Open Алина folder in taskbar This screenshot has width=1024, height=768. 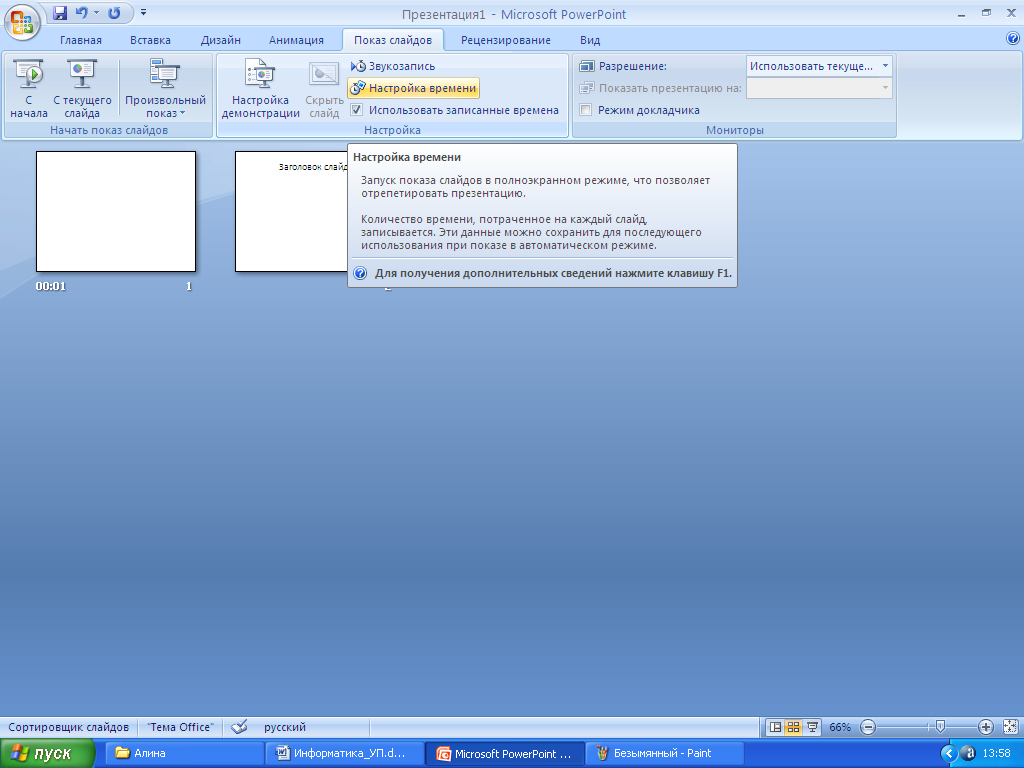(185, 754)
